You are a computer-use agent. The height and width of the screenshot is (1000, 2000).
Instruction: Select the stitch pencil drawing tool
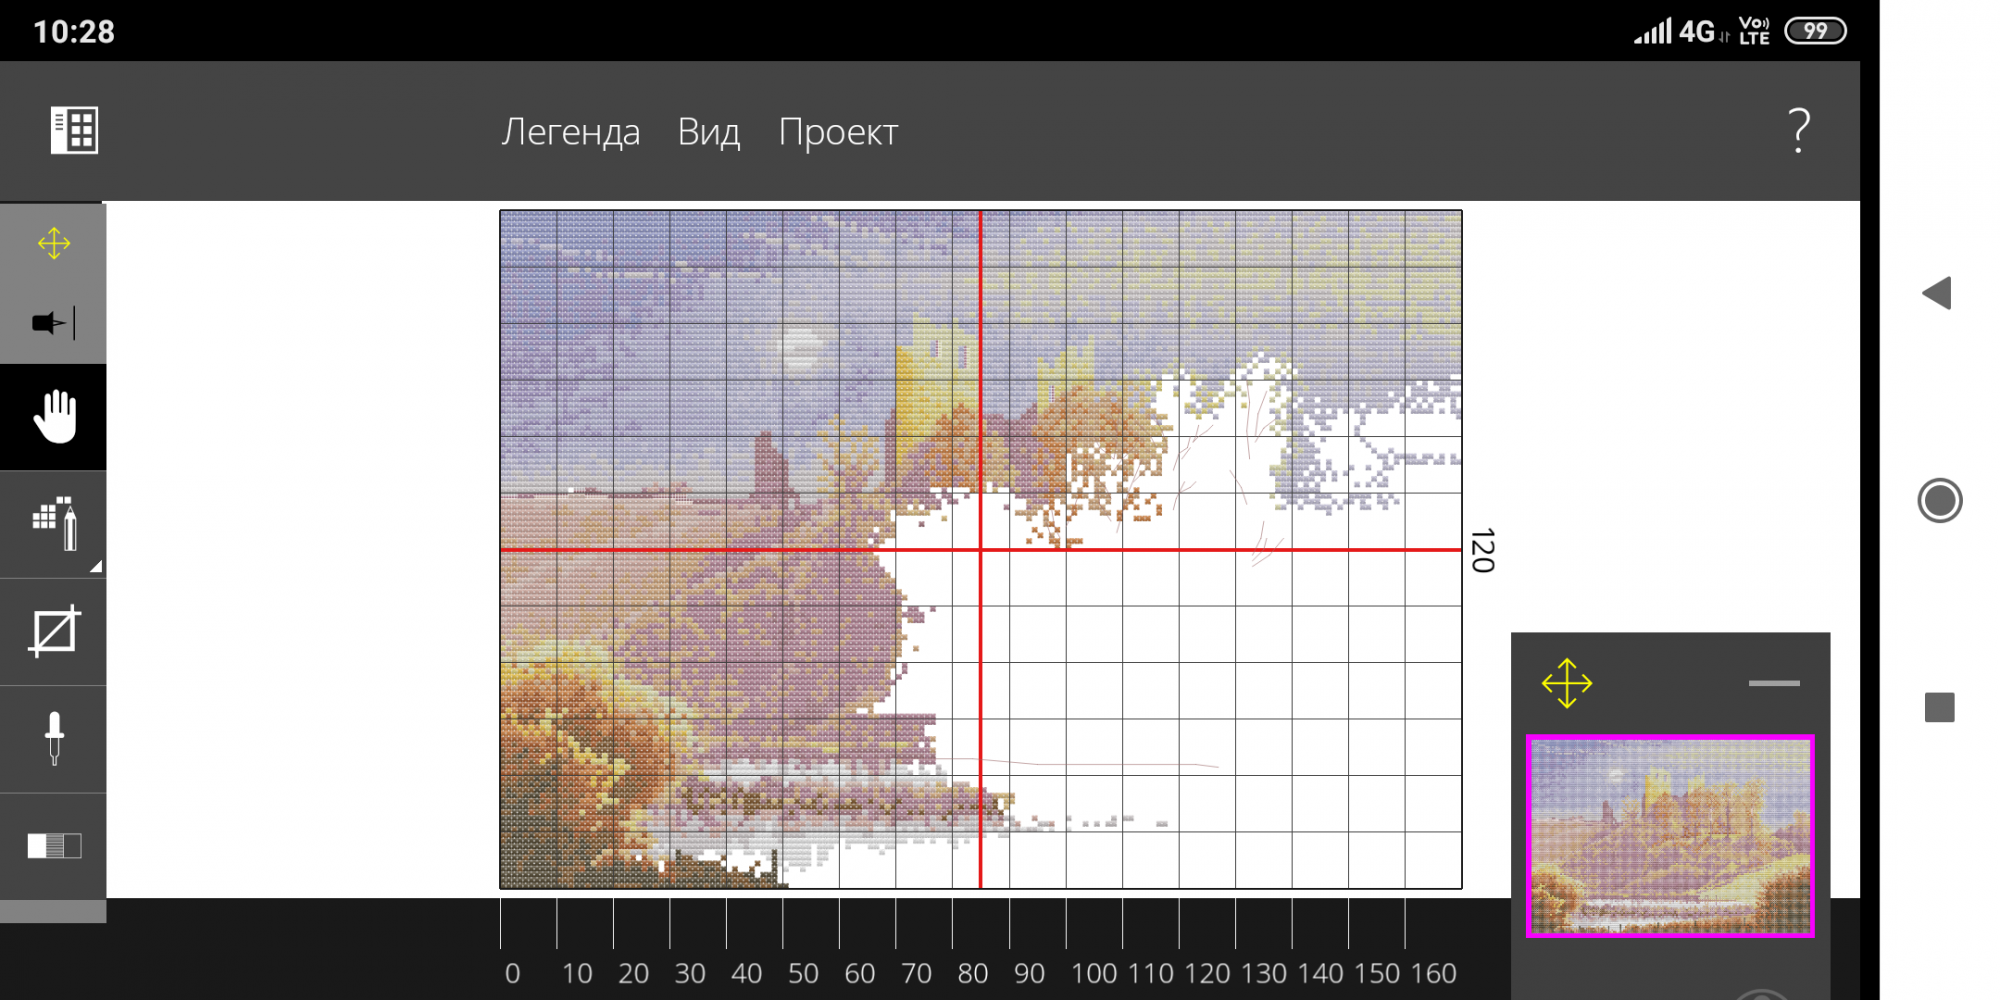pos(54,523)
